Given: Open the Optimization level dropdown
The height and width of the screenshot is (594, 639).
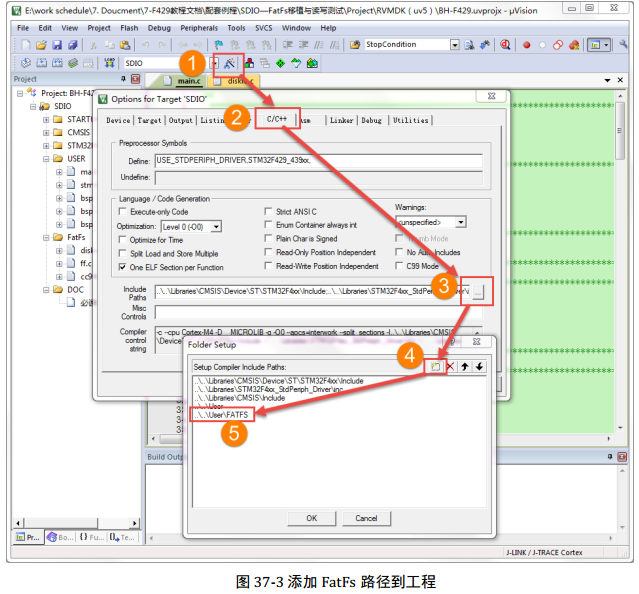Looking at the screenshot, I should click(216, 227).
